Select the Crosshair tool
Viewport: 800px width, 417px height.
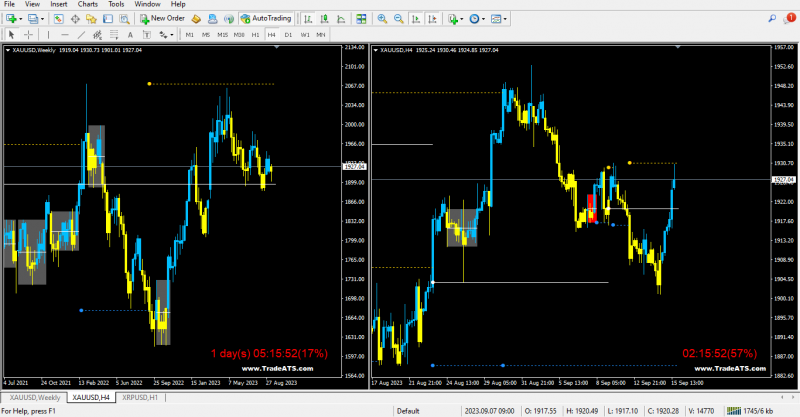(29, 35)
